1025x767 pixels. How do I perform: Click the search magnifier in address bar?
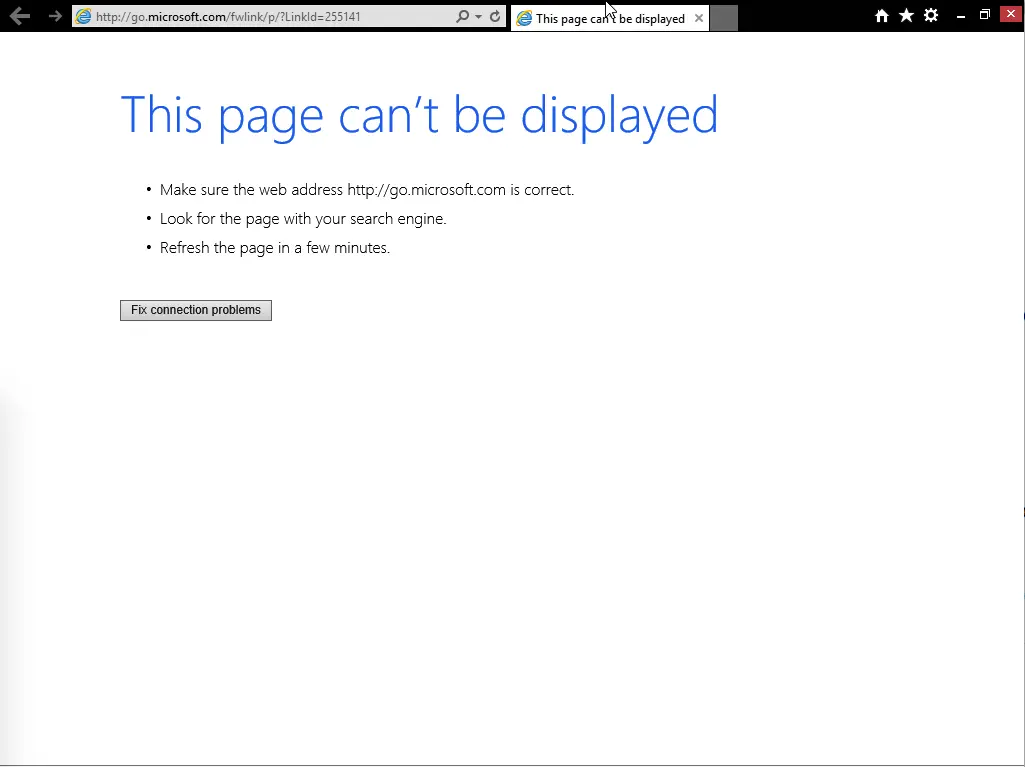click(x=462, y=16)
